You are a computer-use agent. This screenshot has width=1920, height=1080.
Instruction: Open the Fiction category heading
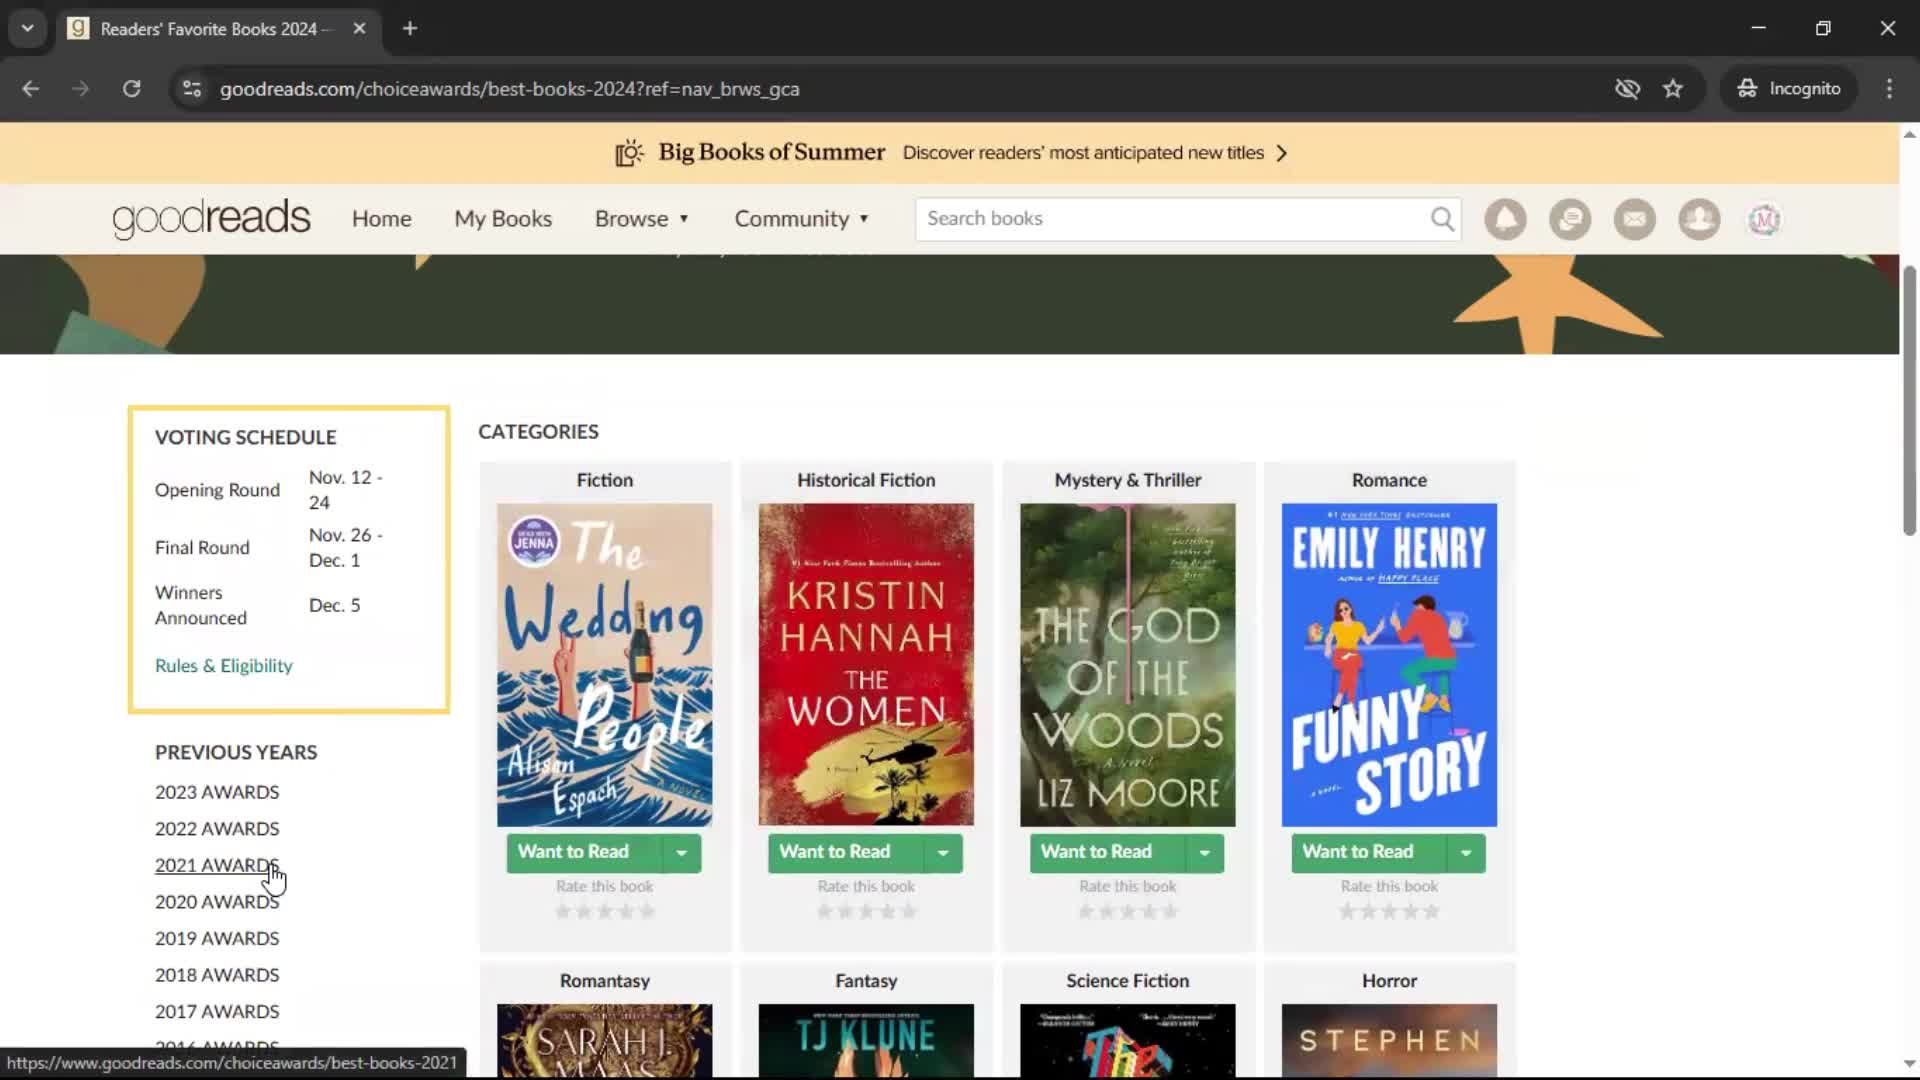(604, 480)
